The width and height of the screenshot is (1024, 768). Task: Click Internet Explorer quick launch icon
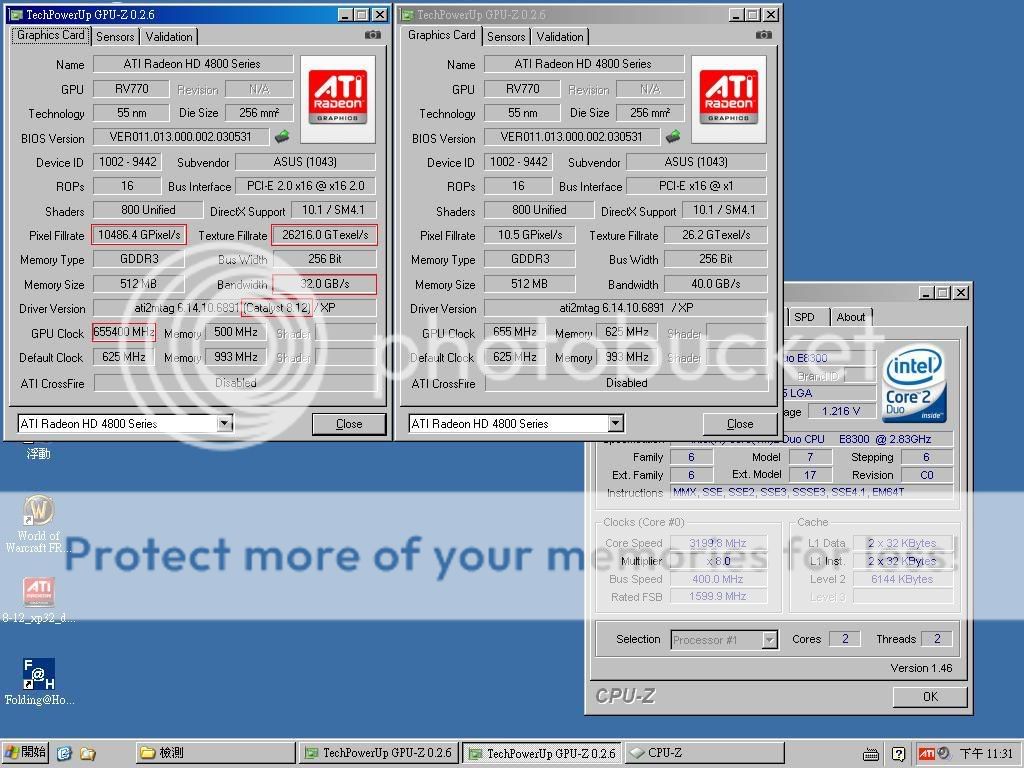coord(65,753)
